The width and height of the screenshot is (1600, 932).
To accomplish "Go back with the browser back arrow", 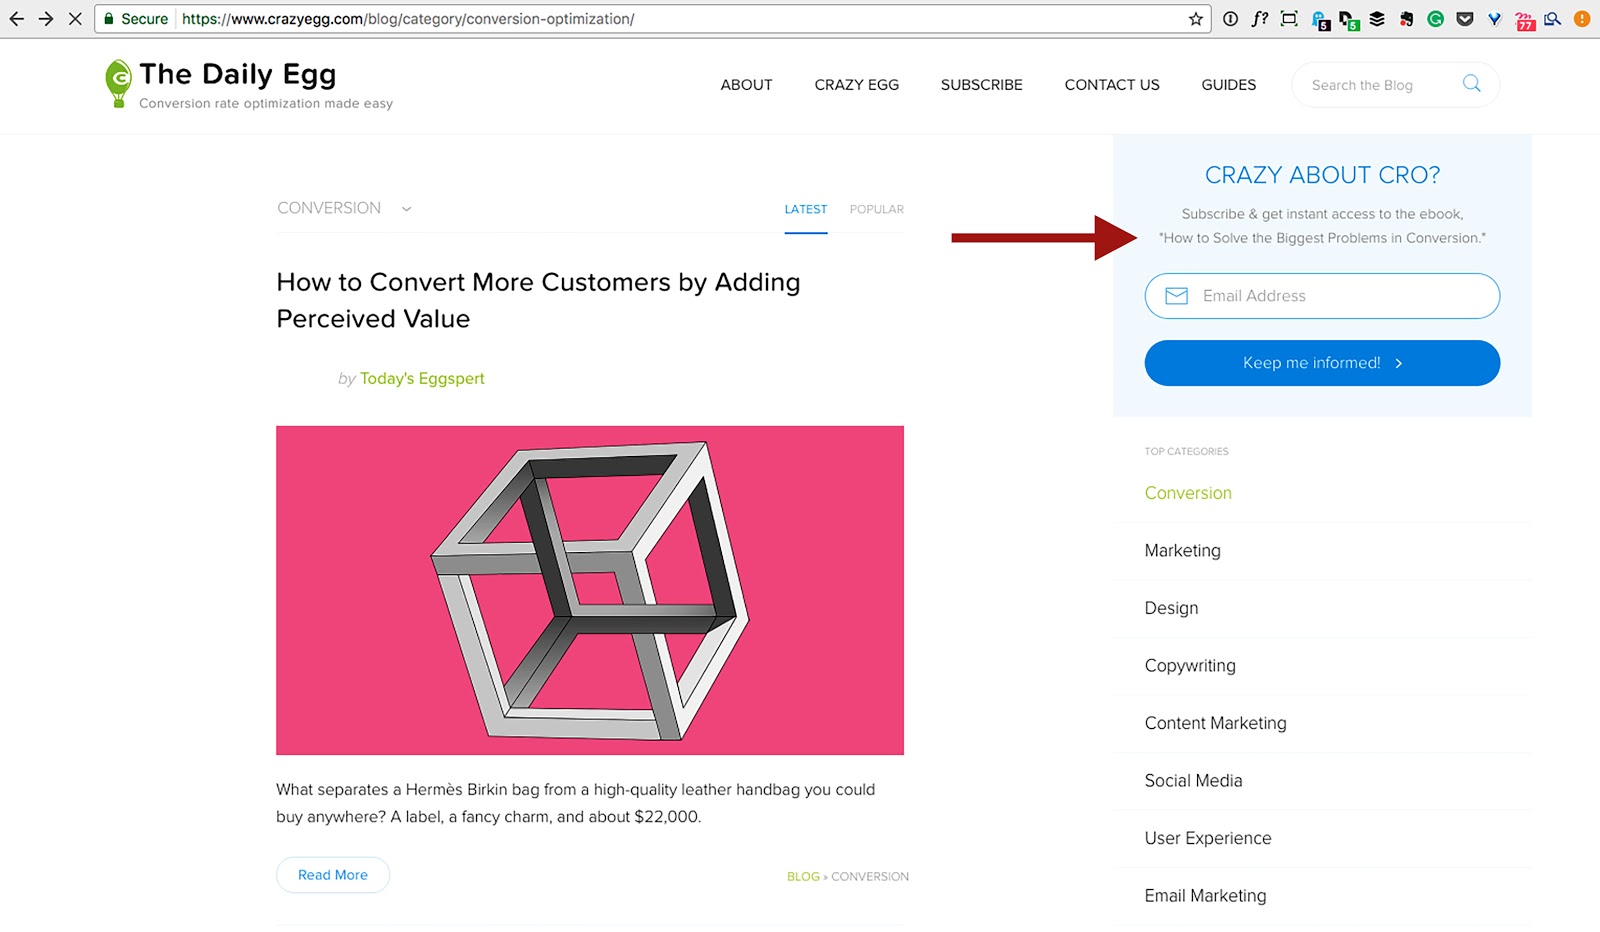I will pos(16,19).
